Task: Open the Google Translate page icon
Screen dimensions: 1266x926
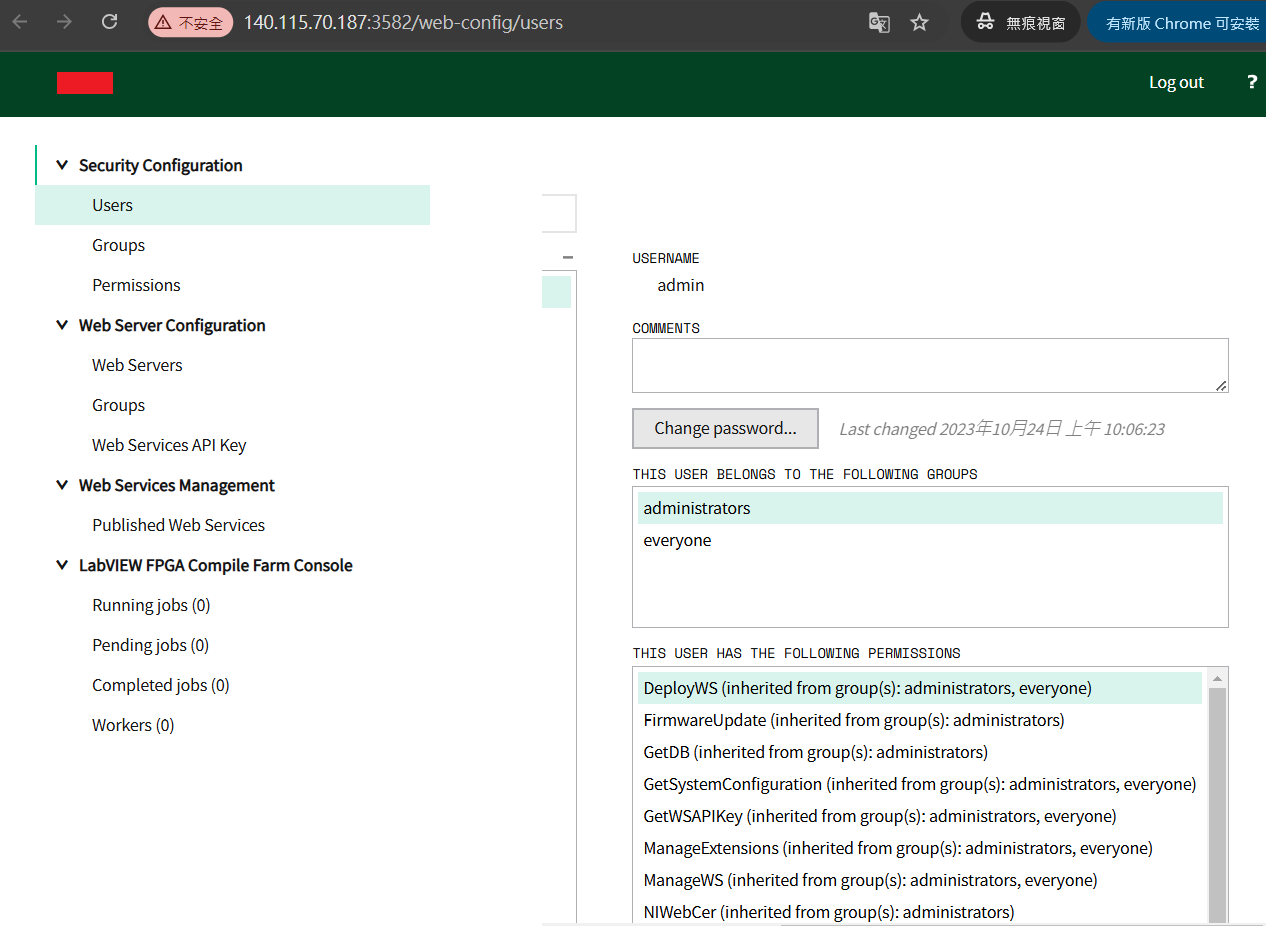Action: [879, 22]
